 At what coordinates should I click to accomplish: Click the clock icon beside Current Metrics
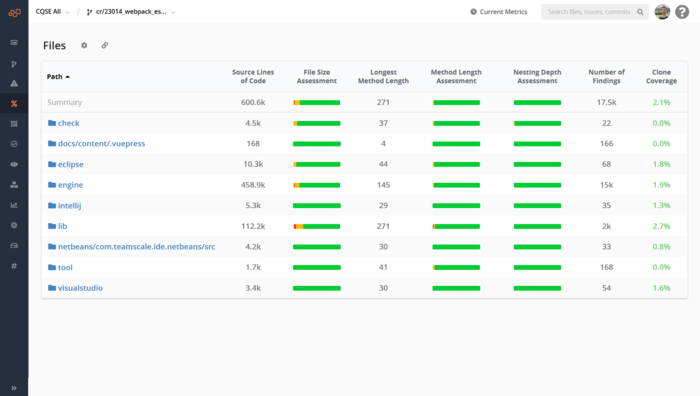coord(473,12)
